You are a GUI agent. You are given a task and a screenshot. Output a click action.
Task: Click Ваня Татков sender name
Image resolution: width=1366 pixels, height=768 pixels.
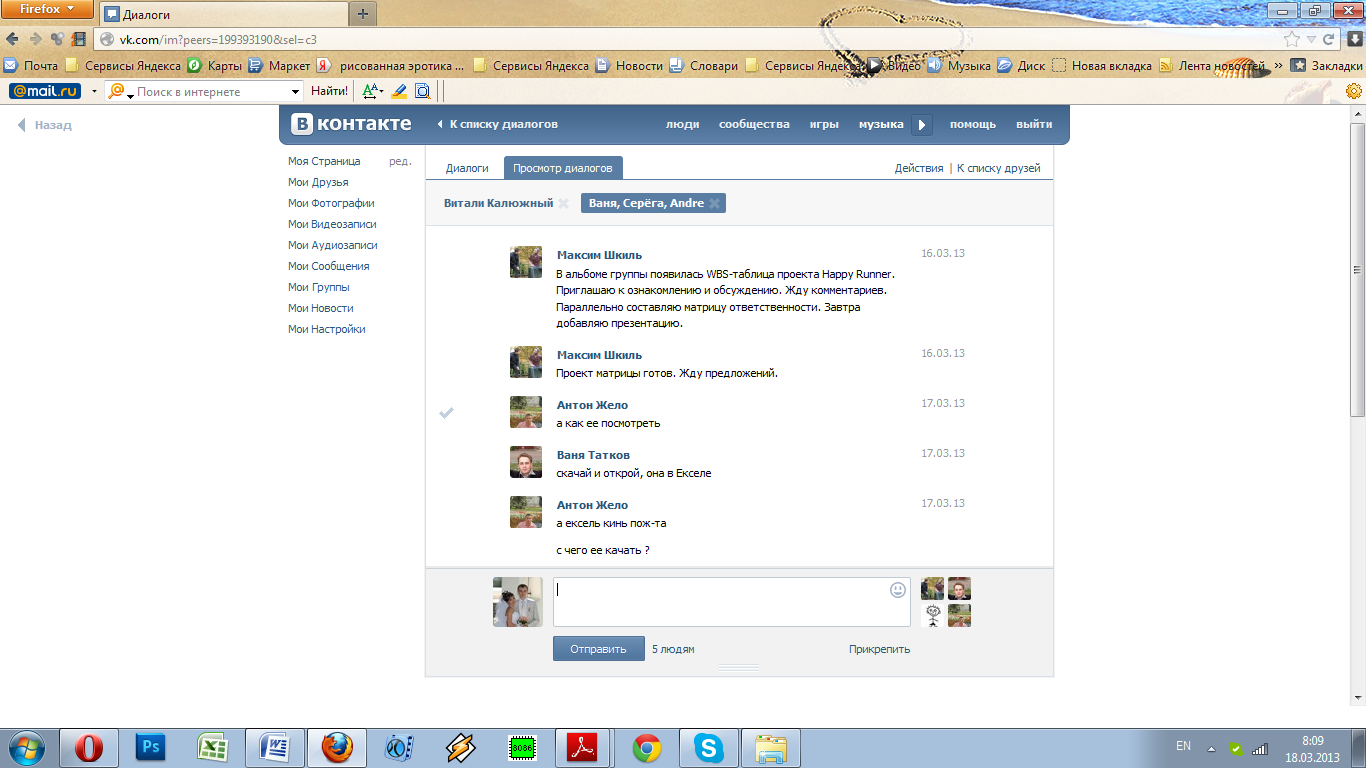tap(593, 455)
